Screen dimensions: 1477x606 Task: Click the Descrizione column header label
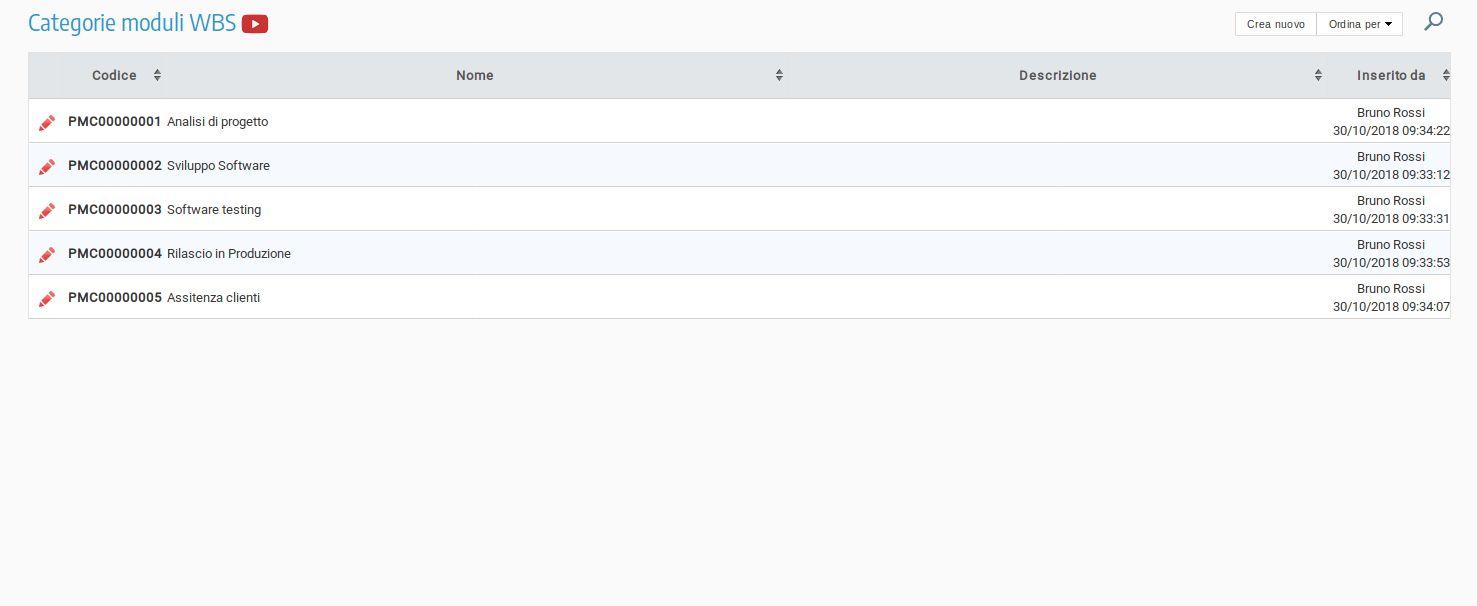[x=1057, y=76]
